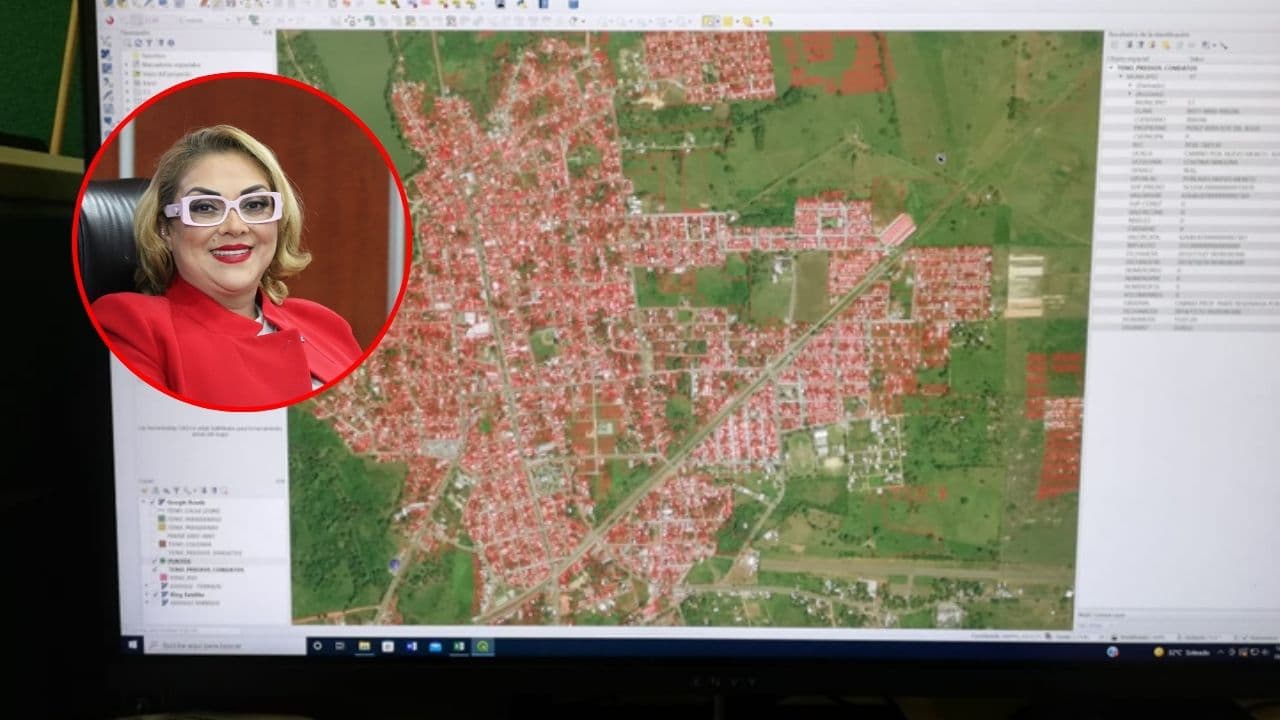Click the brown layer symbol swatch
The height and width of the screenshot is (720, 1280).
pyautogui.click(x=163, y=544)
